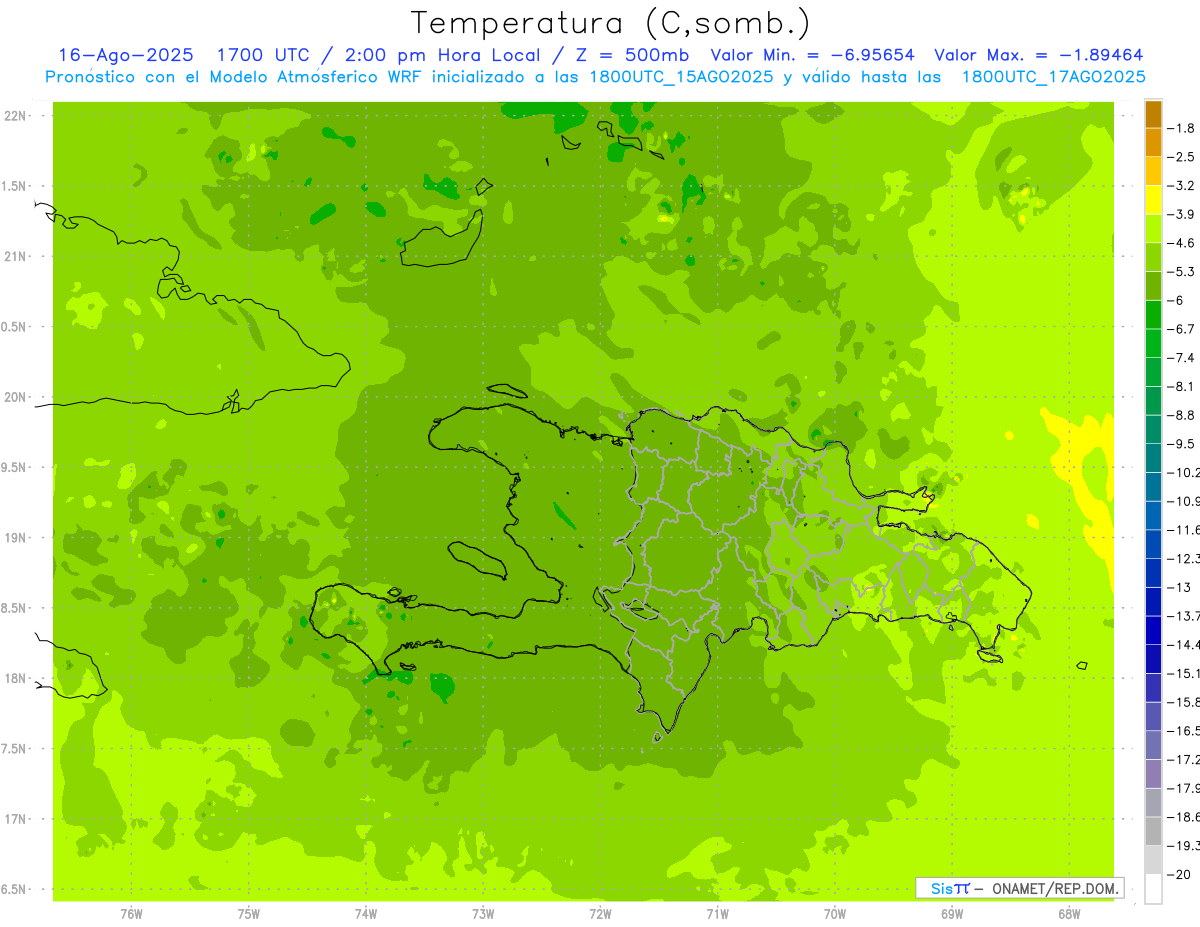
Task: Pick the blue swatch between -13 and -13.7
Action: (x=1154, y=602)
